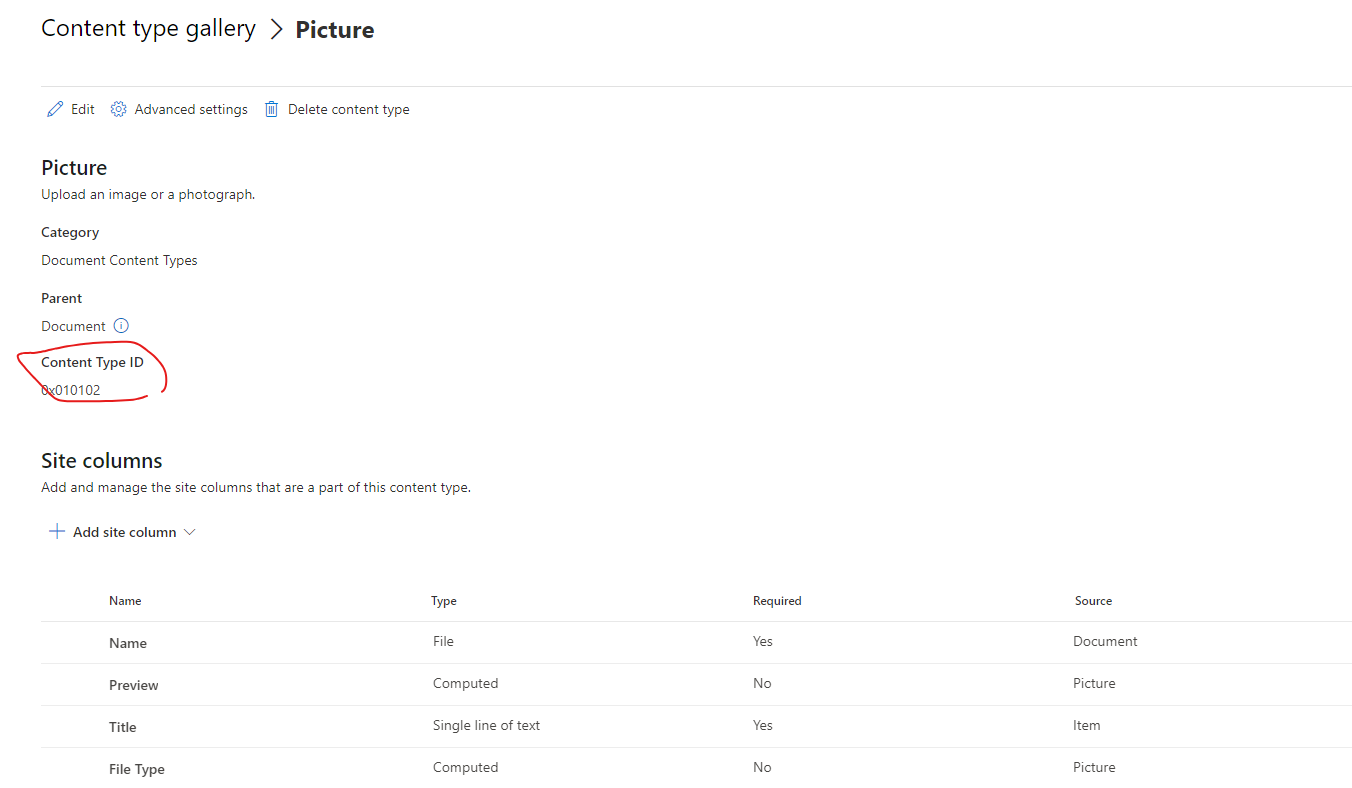Click the Advanced settings command text
1352x788 pixels.
pos(190,108)
